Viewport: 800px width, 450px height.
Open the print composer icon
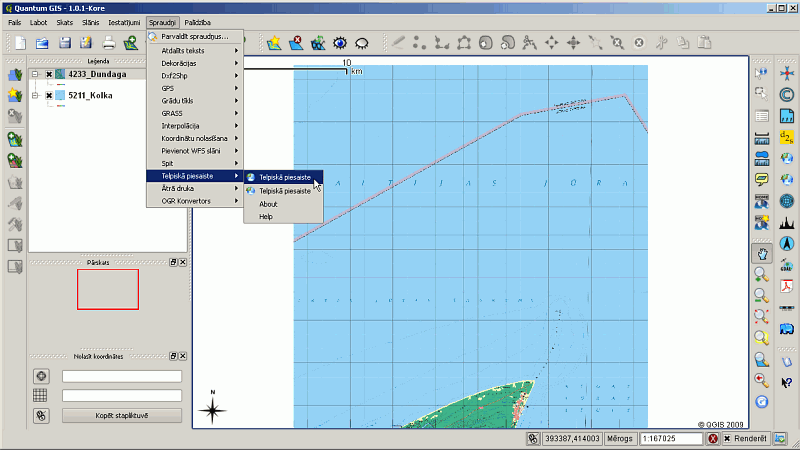click(x=109, y=43)
